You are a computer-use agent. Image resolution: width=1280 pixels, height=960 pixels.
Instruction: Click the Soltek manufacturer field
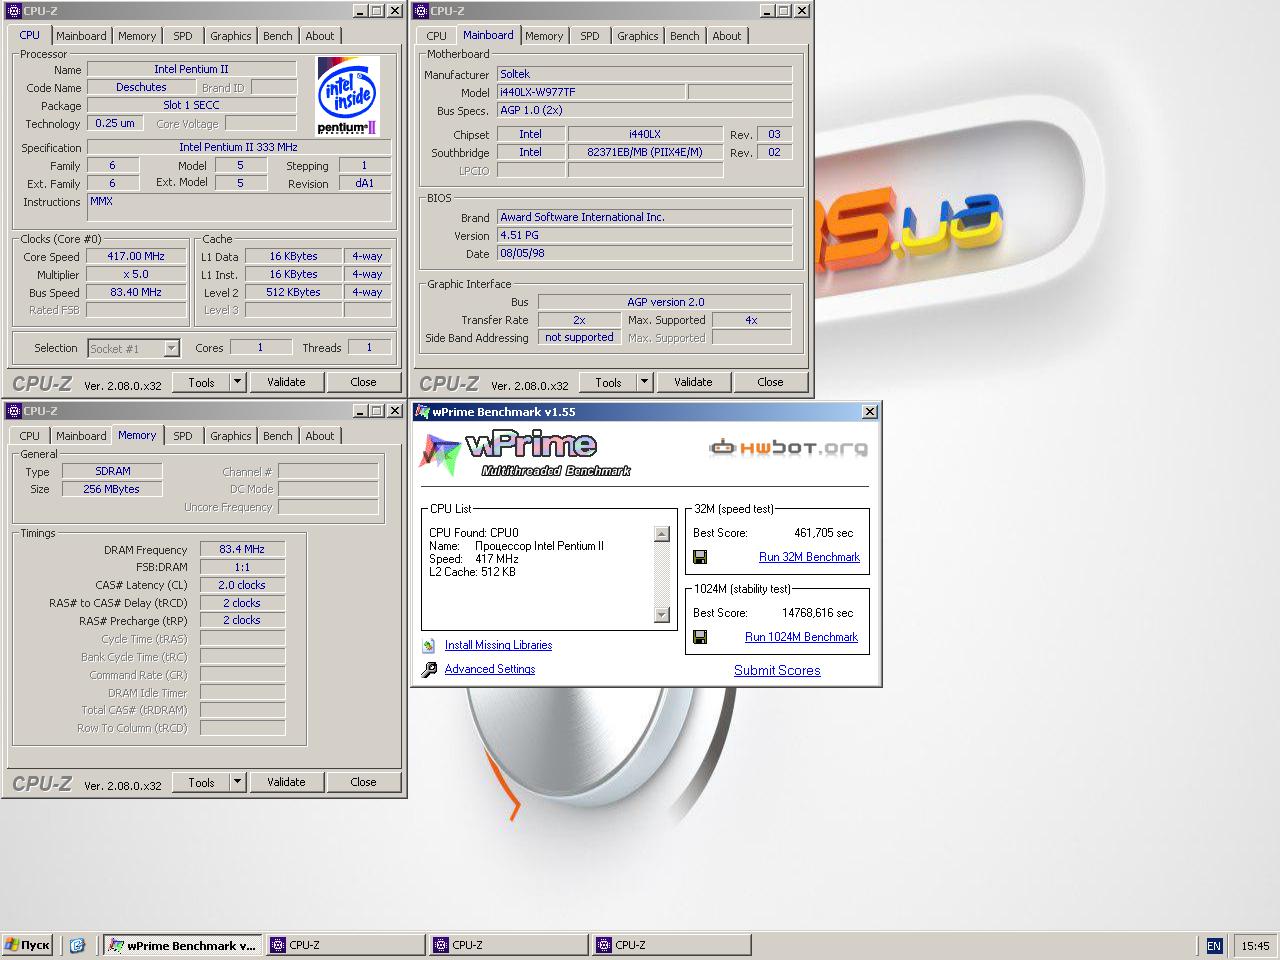pos(644,74)
